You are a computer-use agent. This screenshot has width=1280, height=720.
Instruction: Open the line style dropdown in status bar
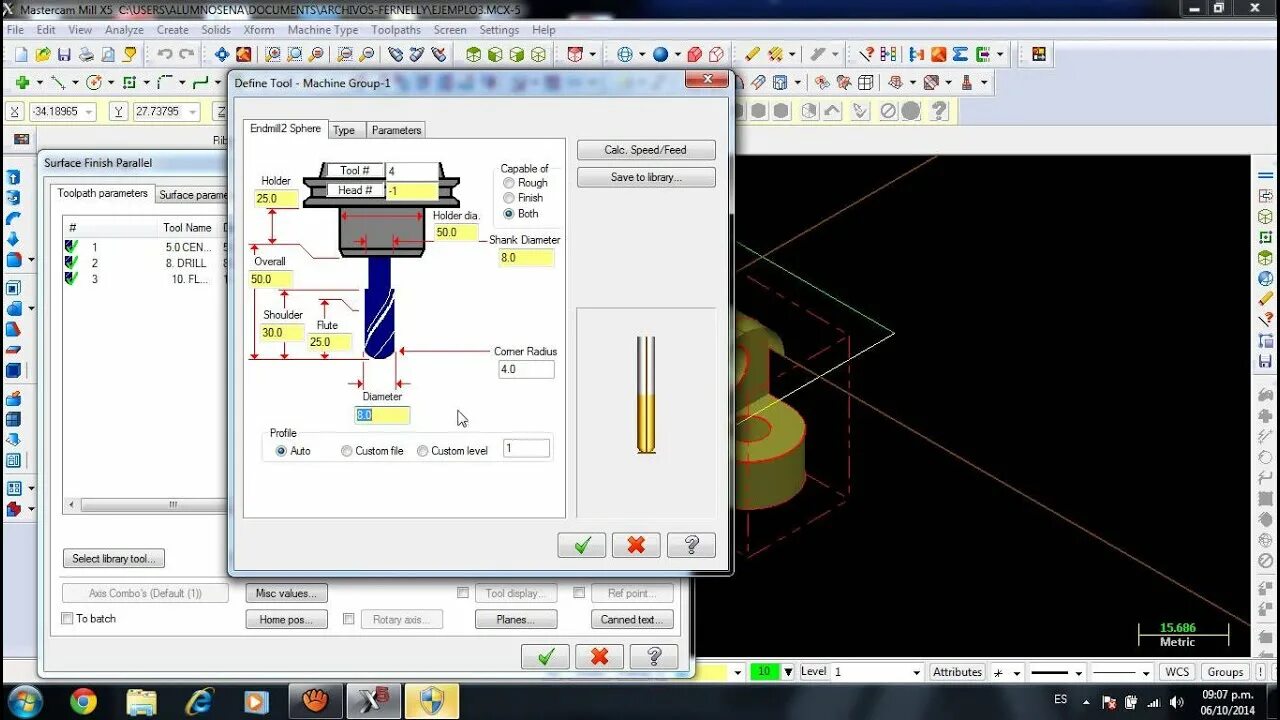(x=1077, y=672)
